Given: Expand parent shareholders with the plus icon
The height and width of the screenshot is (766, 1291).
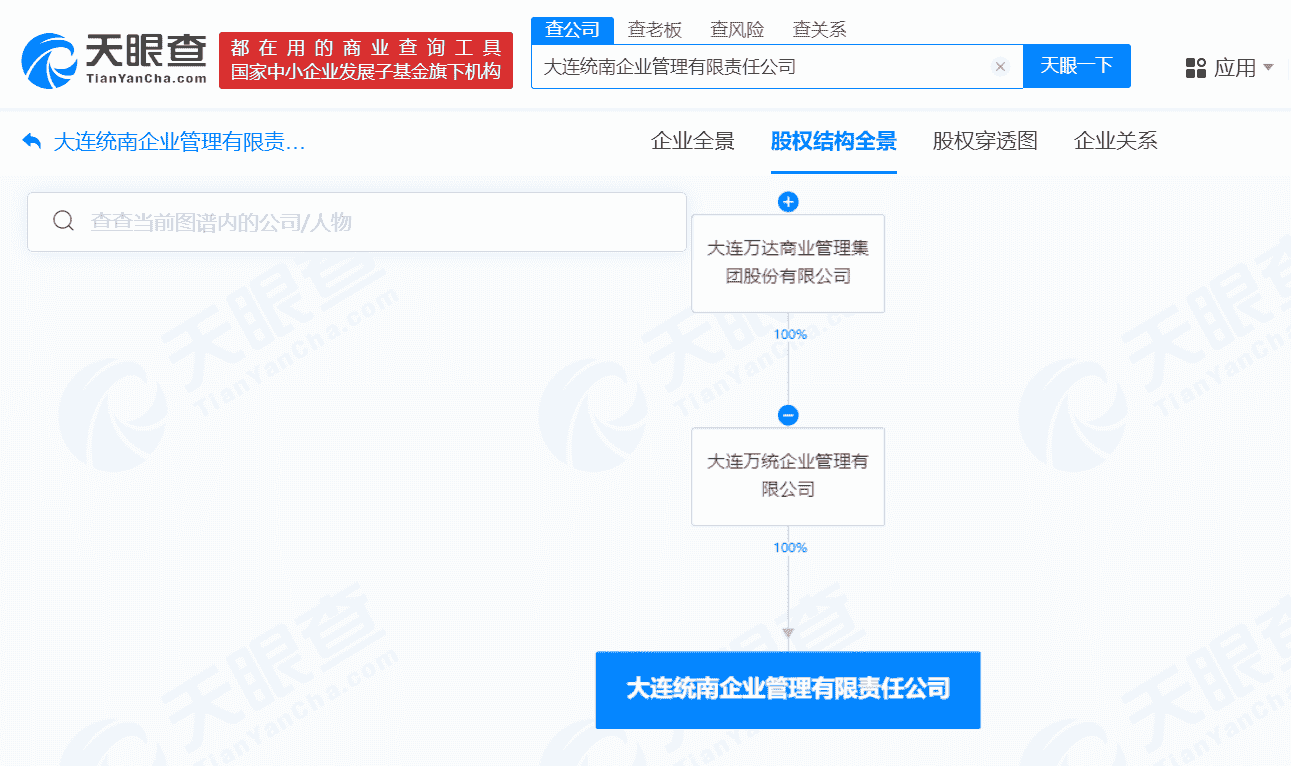Looking at the screenshot, I should pos(788,202).
